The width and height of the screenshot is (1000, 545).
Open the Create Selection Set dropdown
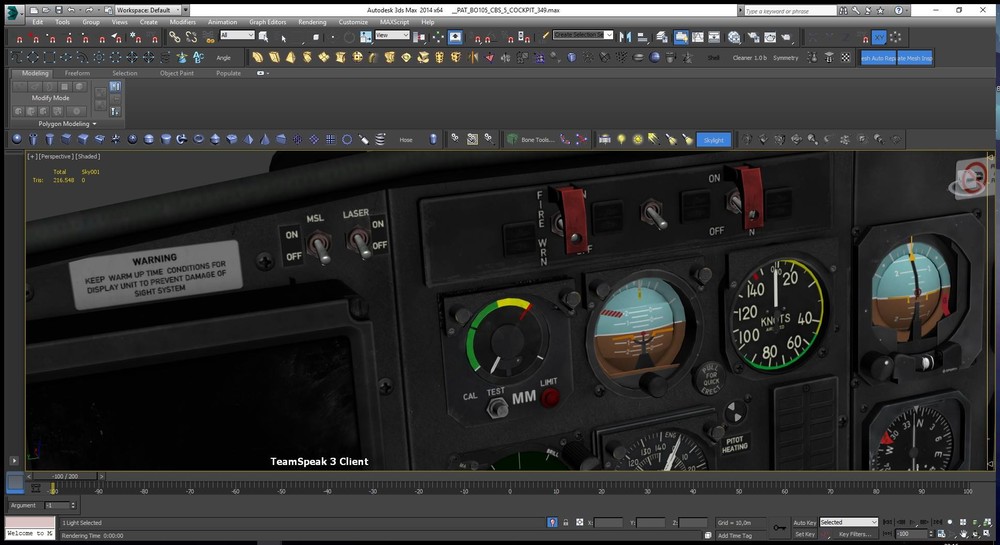(584, 35)
